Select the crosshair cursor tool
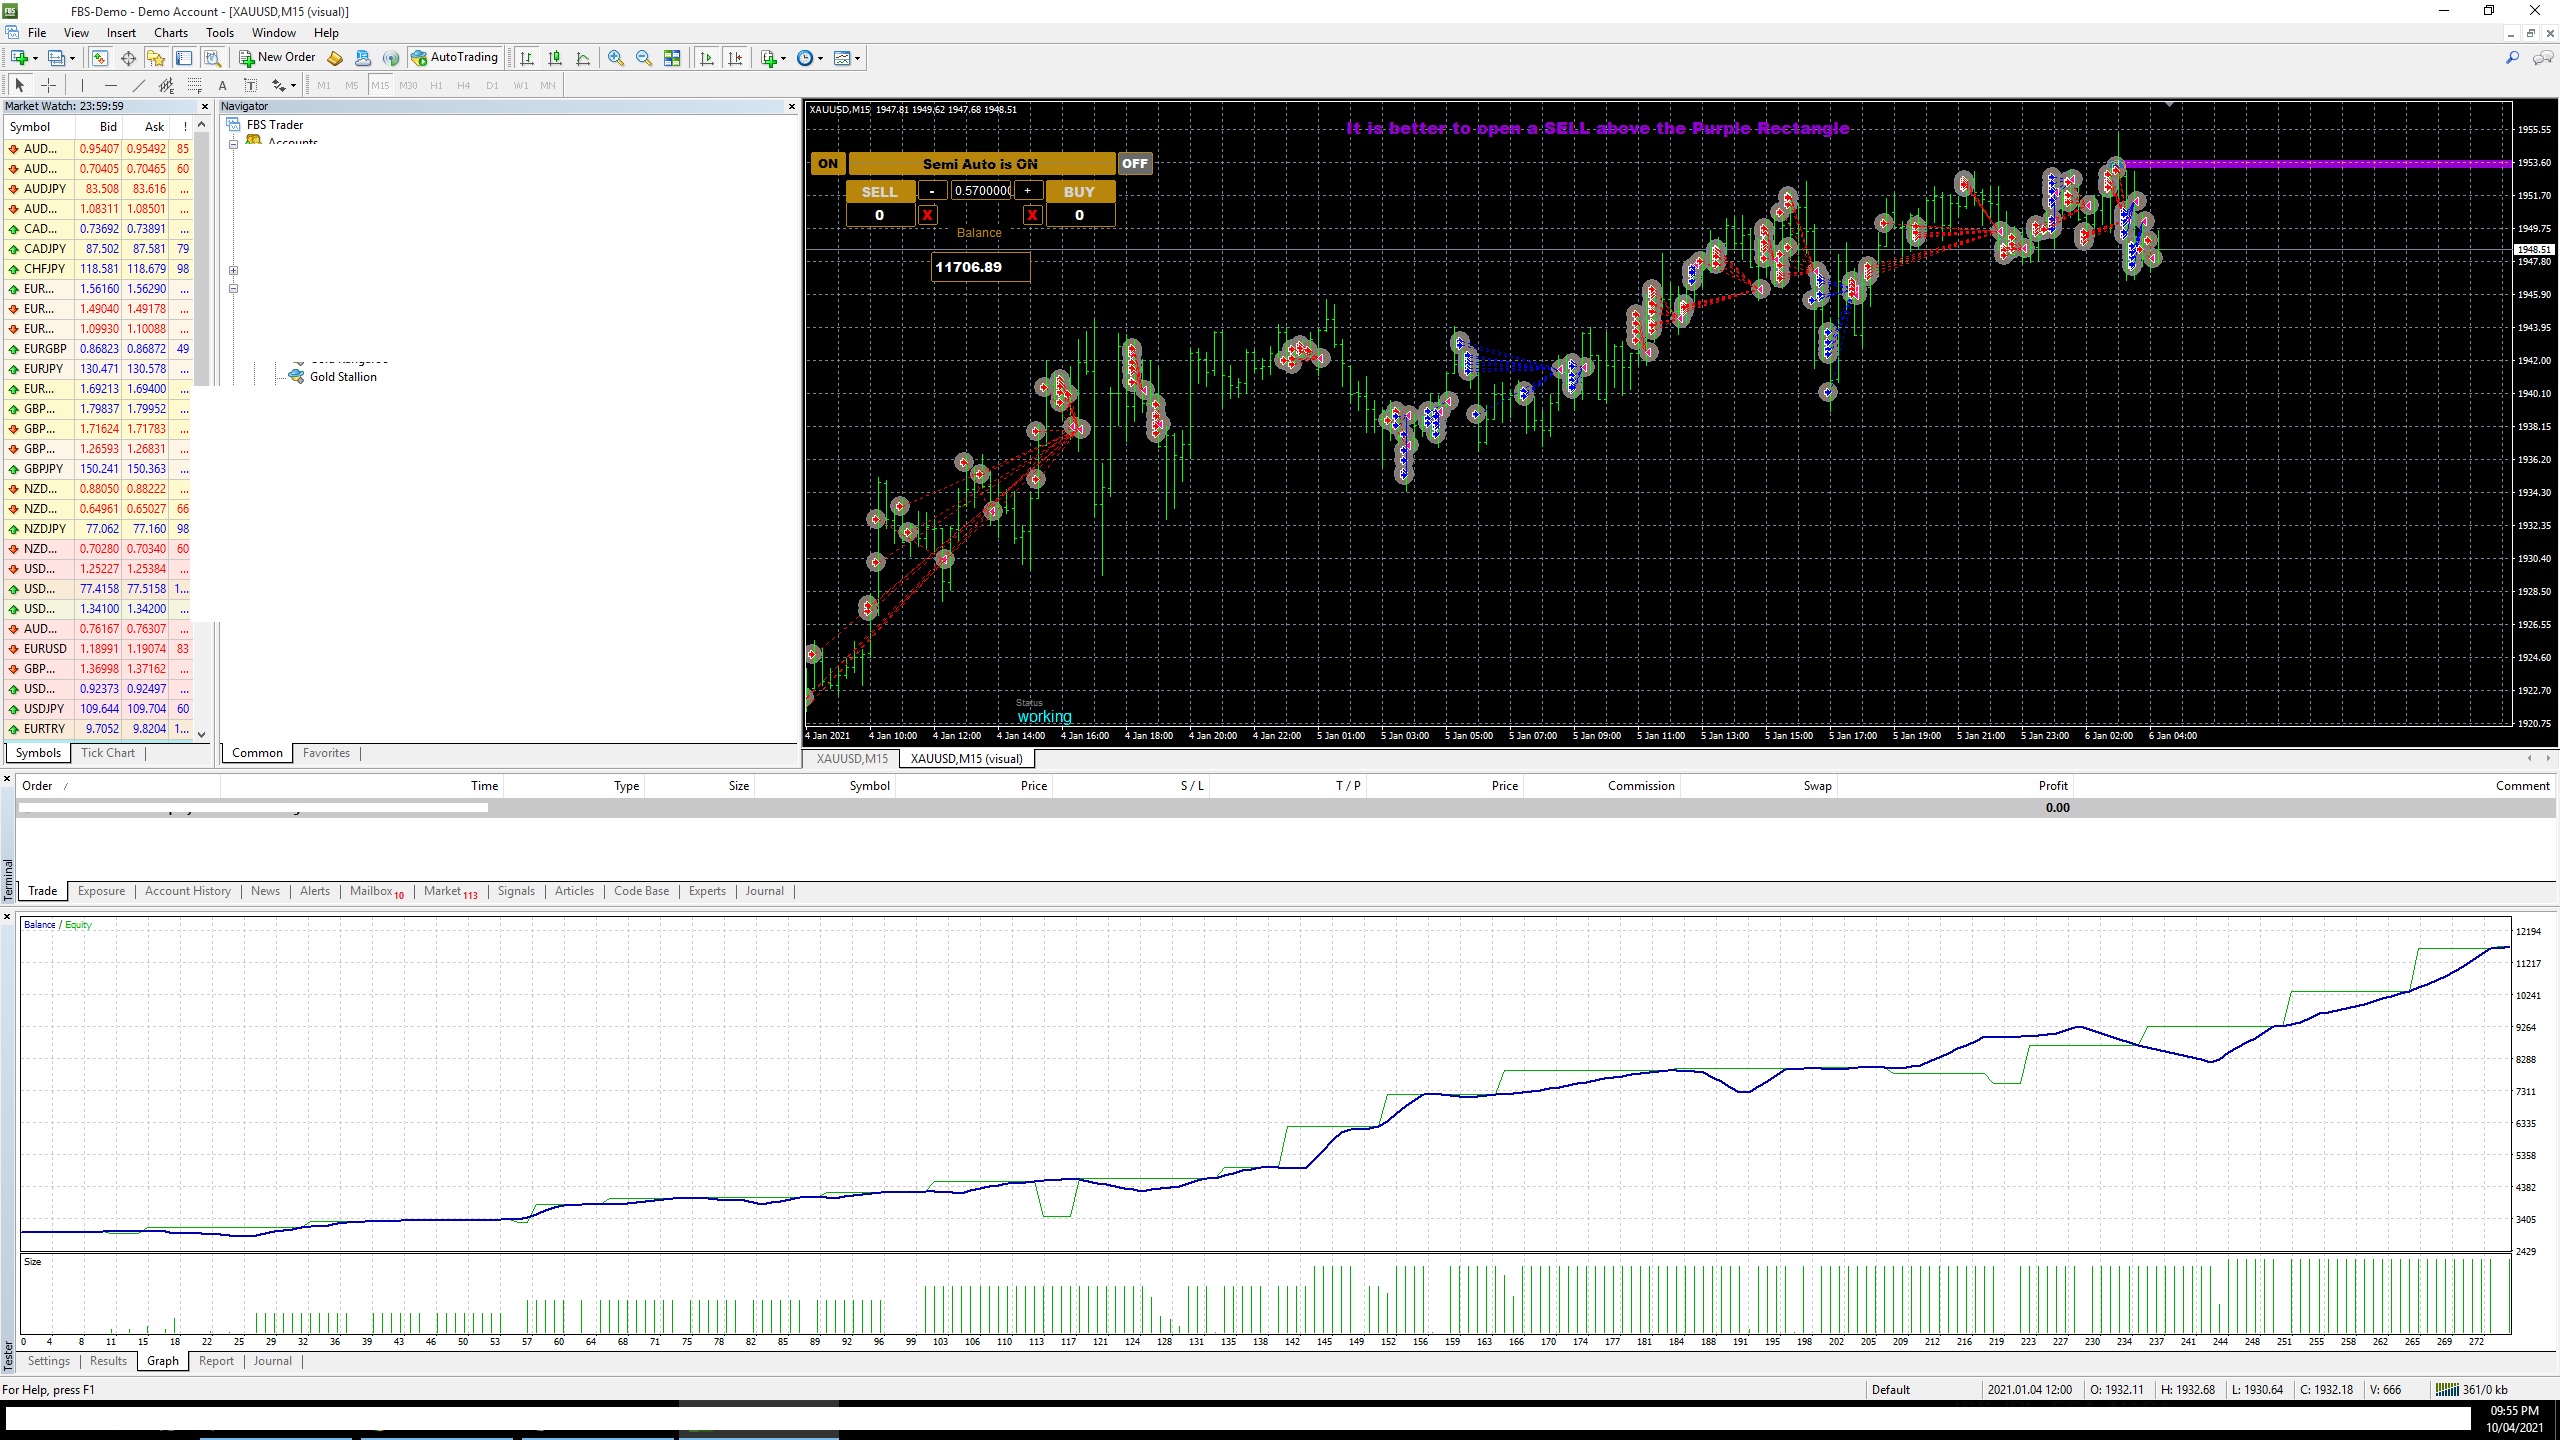Image resolution: width=2560 pixels, height=1440 pixels. click(48, 85)
